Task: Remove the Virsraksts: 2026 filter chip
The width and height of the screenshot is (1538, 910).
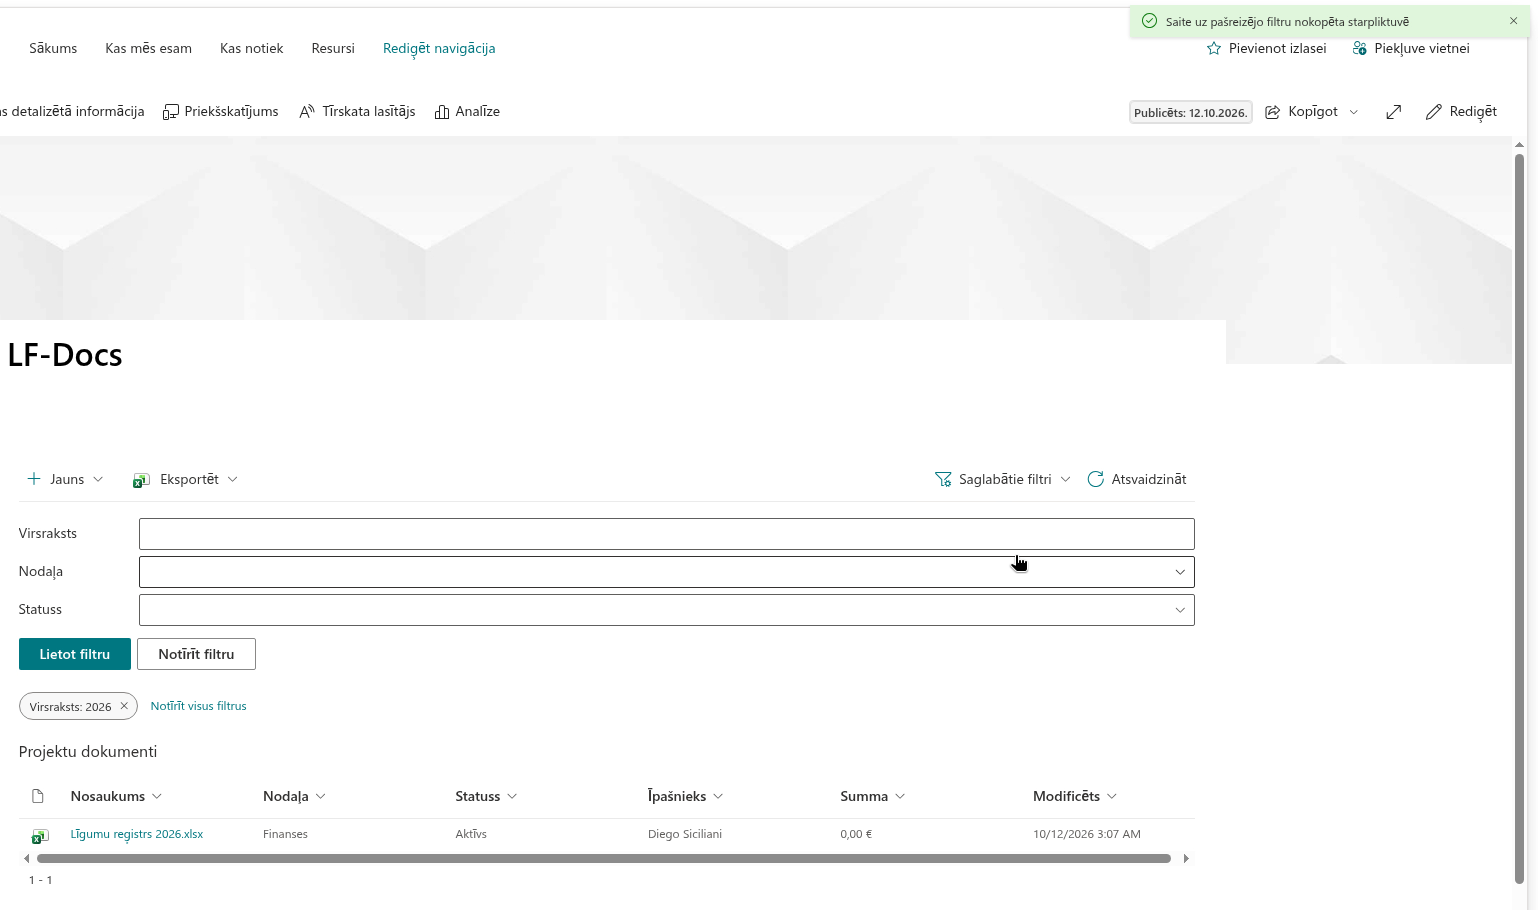Action: [124, 706]
